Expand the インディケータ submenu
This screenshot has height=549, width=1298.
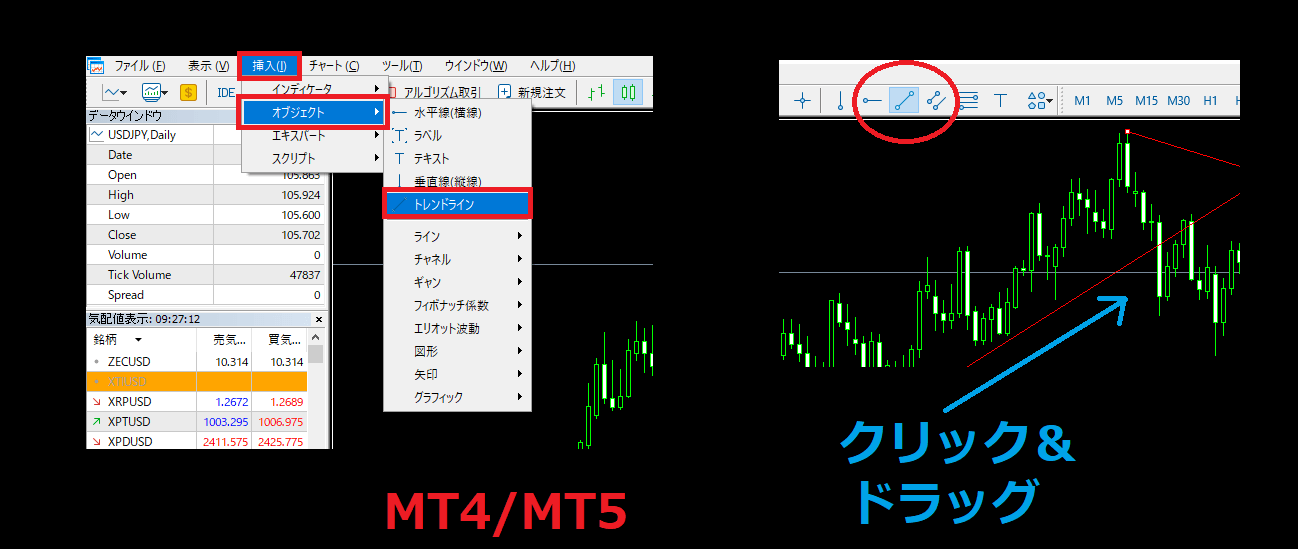314,89
